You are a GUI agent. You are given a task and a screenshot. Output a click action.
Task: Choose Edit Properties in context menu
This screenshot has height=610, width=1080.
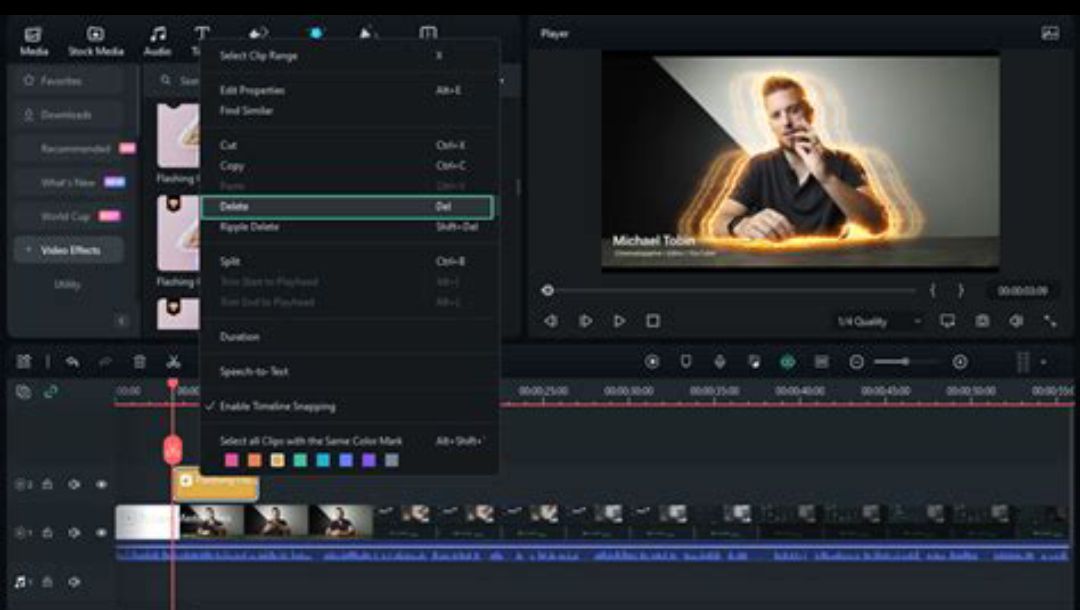coord(350,90)
